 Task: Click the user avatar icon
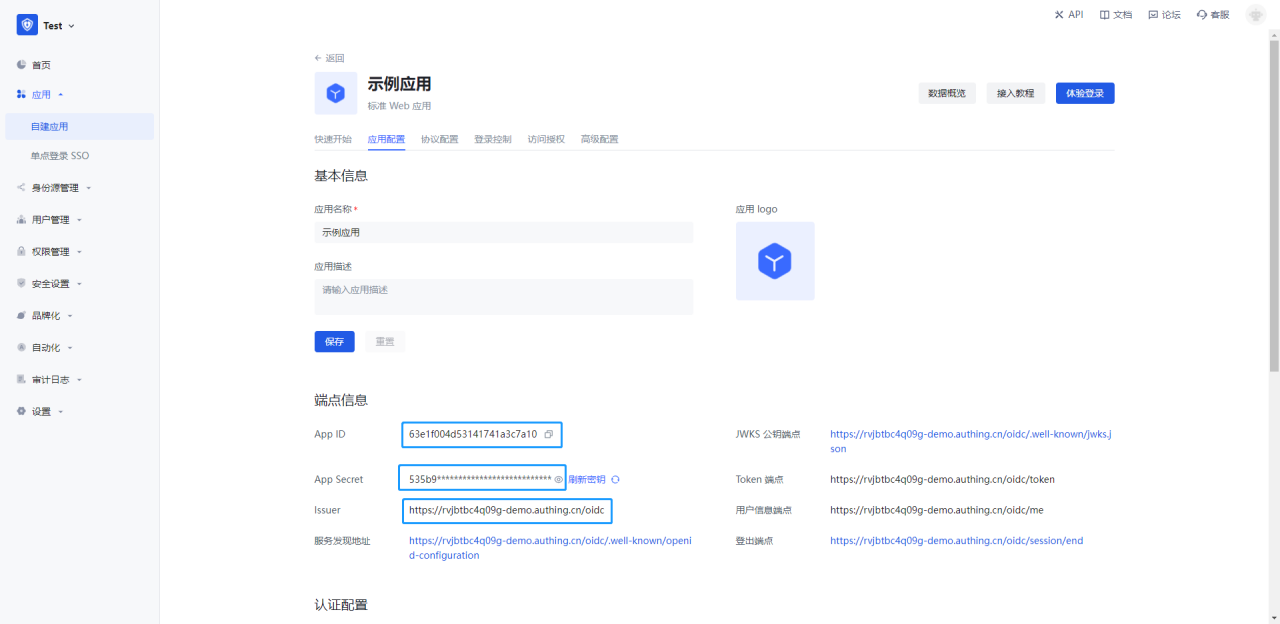click(1255, 15)
